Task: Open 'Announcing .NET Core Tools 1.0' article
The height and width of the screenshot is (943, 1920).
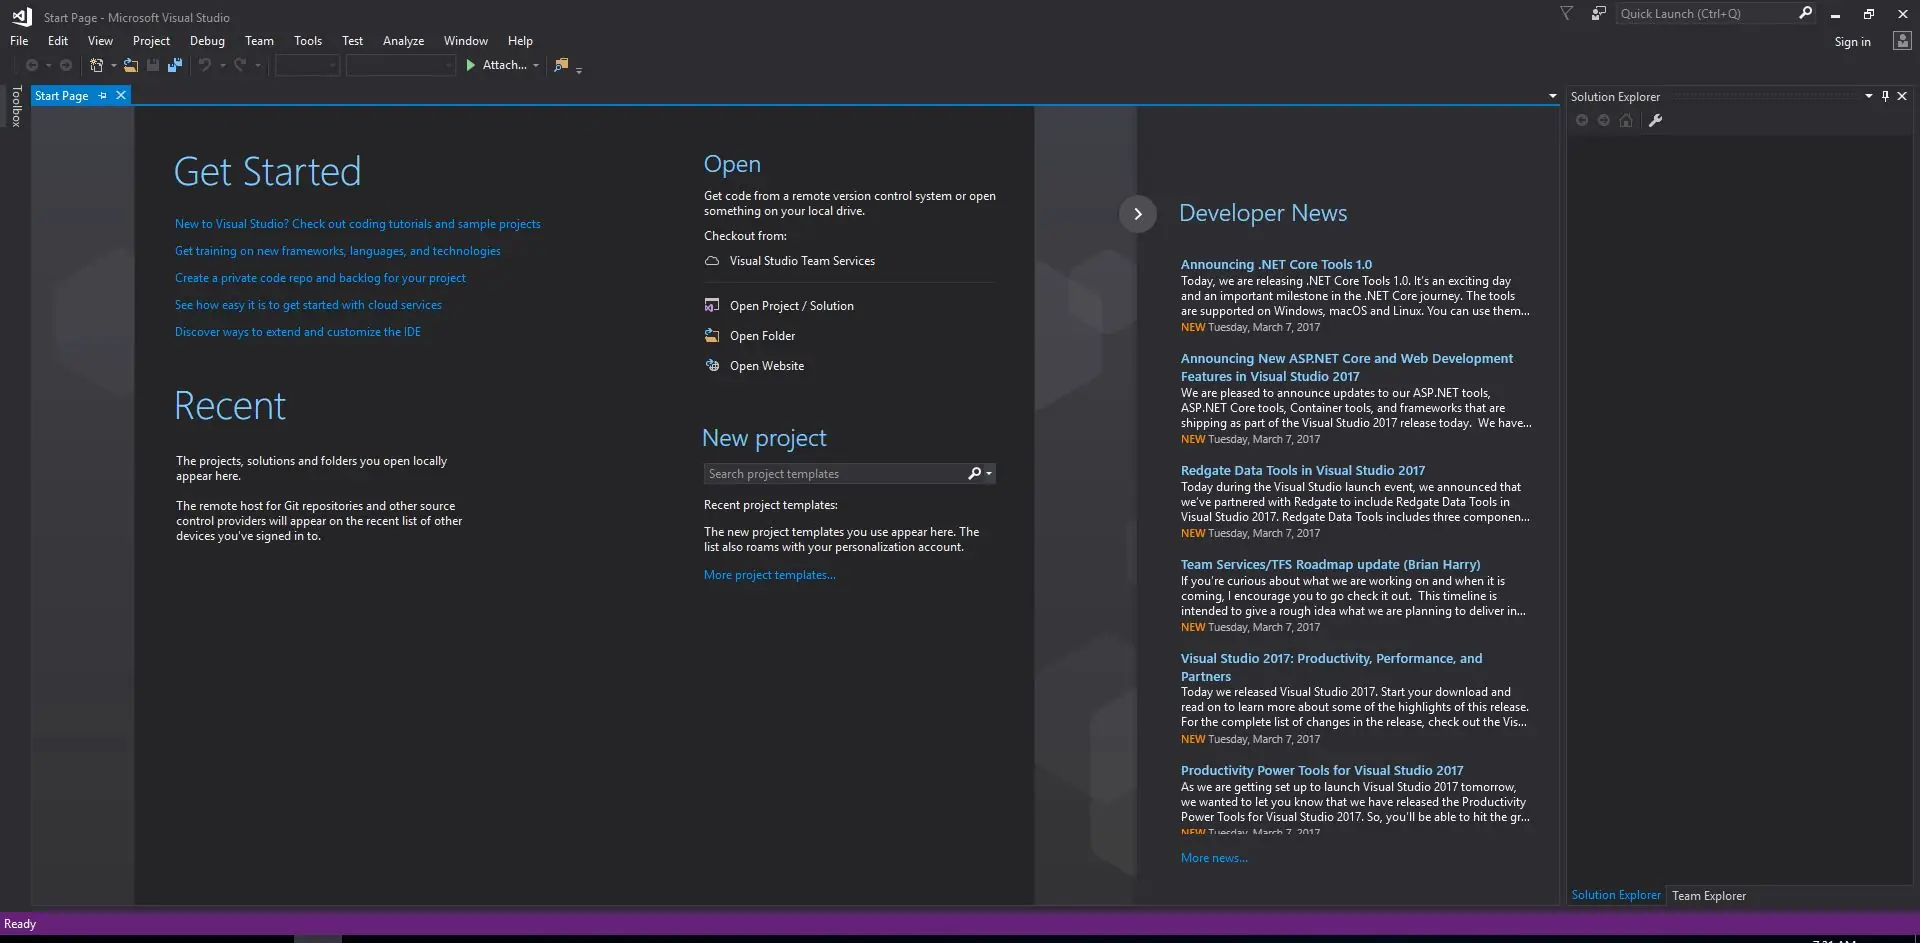Action: coord(1276,265)
